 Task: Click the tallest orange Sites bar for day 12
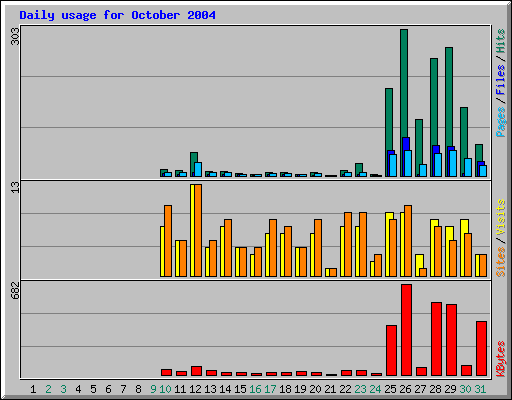tap(198, 230)
